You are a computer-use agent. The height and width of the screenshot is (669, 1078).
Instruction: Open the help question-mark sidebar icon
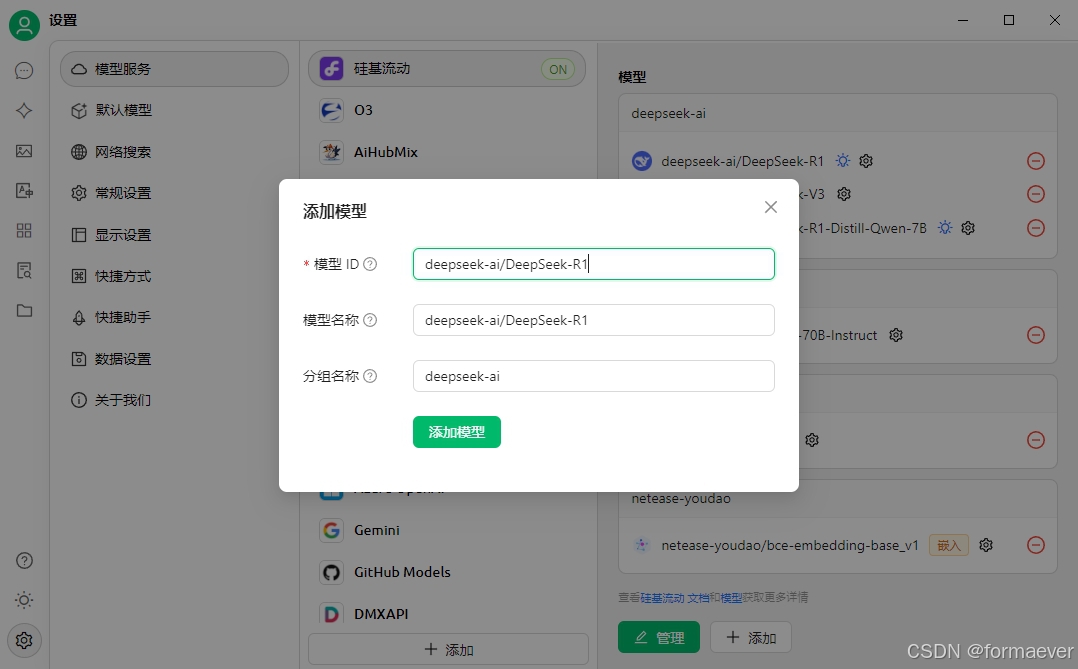point(24,561)
